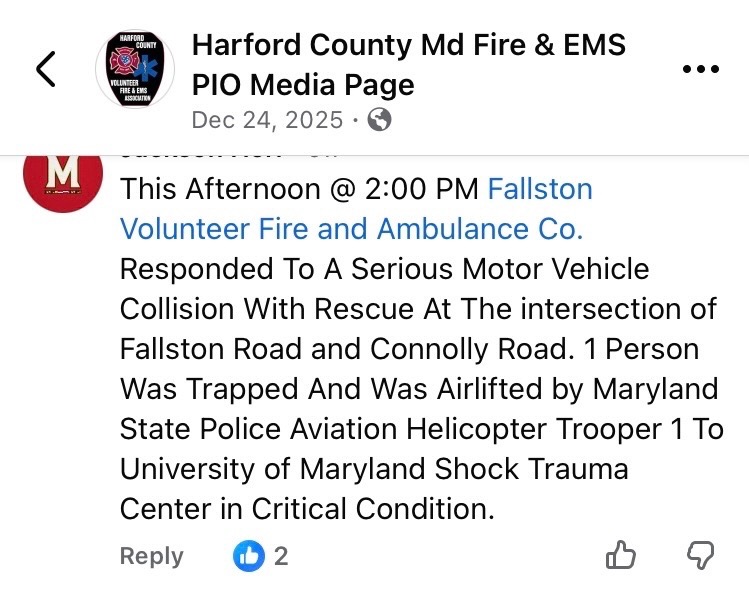Open the Harford County page logo
Image resolution: width=749 pixels, height=606 pixels.
(x=135, y=69)
